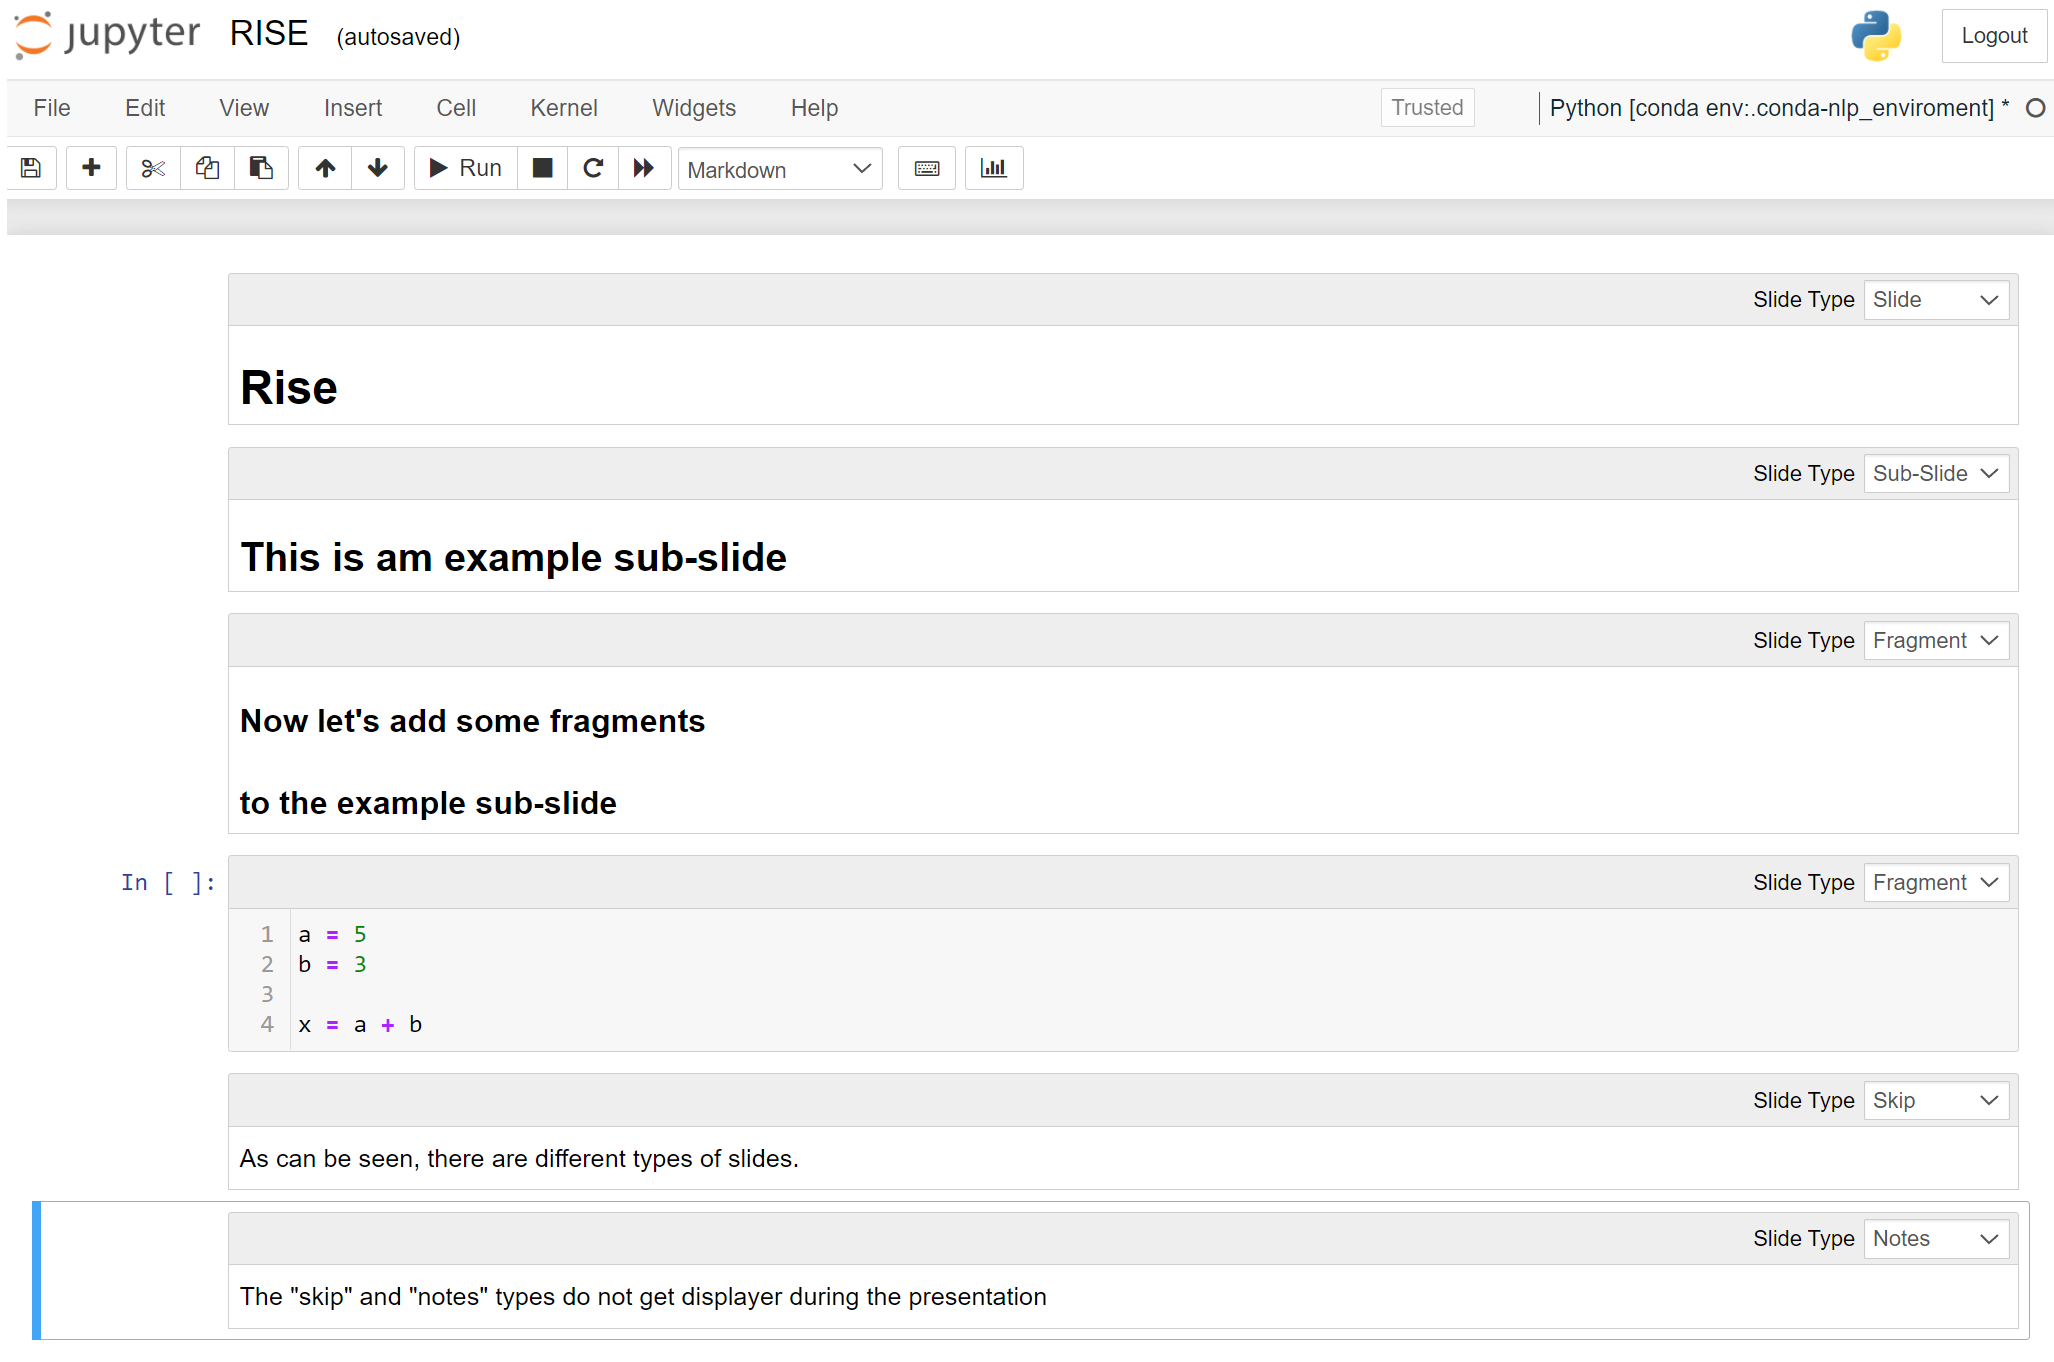Select the Markdown cell type dropdown

pos(778,167)
